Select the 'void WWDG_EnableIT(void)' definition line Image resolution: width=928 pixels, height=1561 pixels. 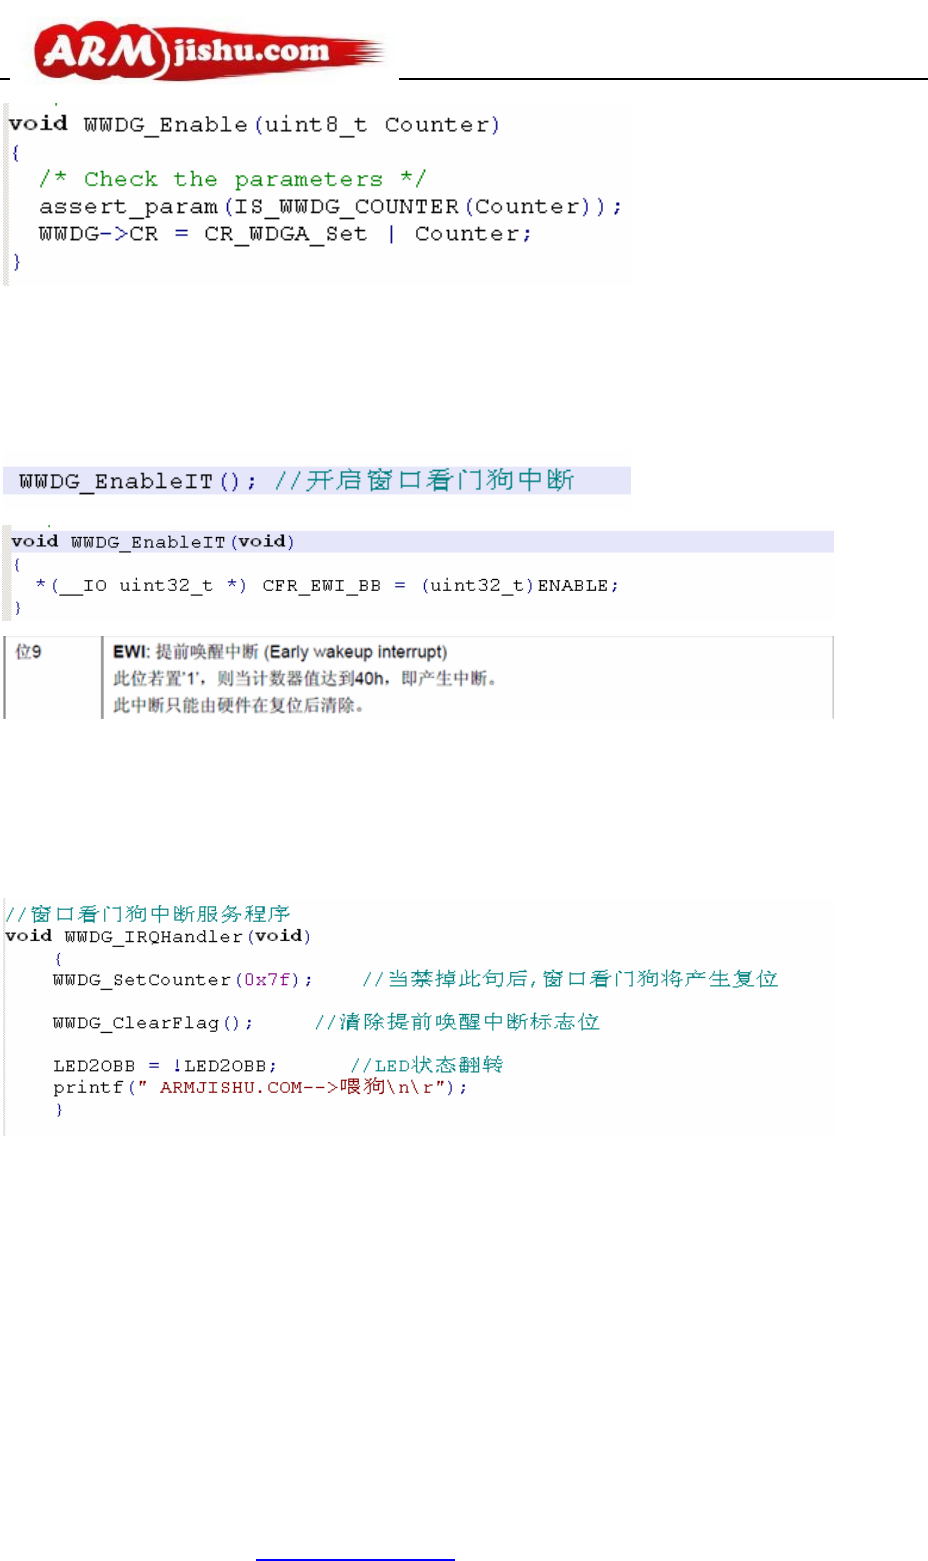coord(153,542)
